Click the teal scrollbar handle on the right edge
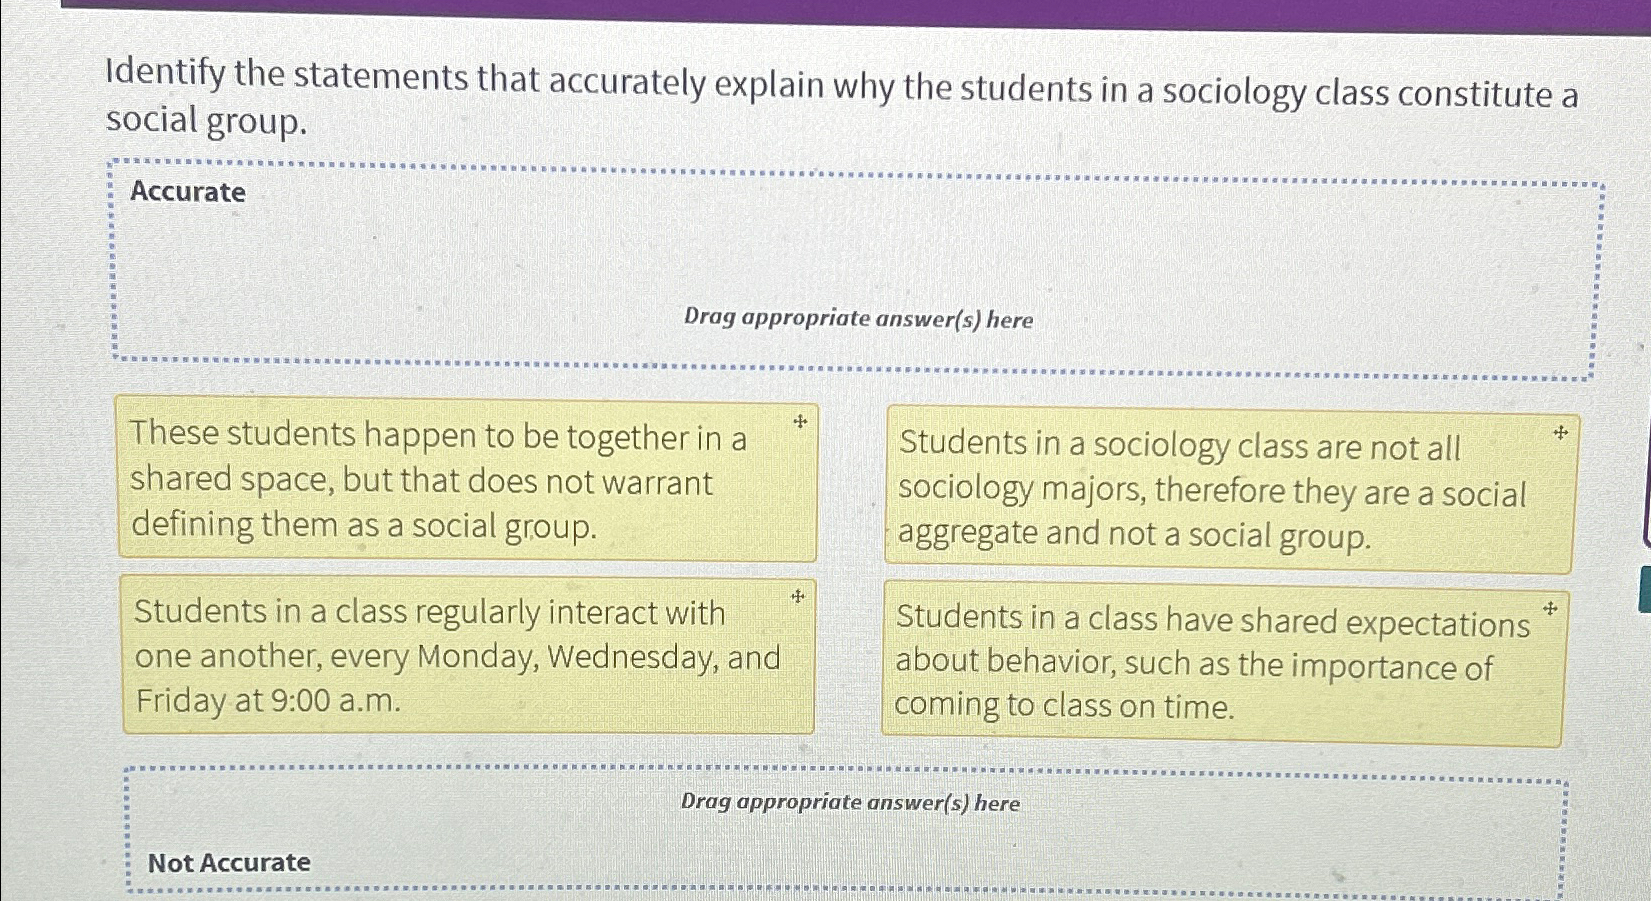1651x901 pixels. click(x=1643, y=585)
